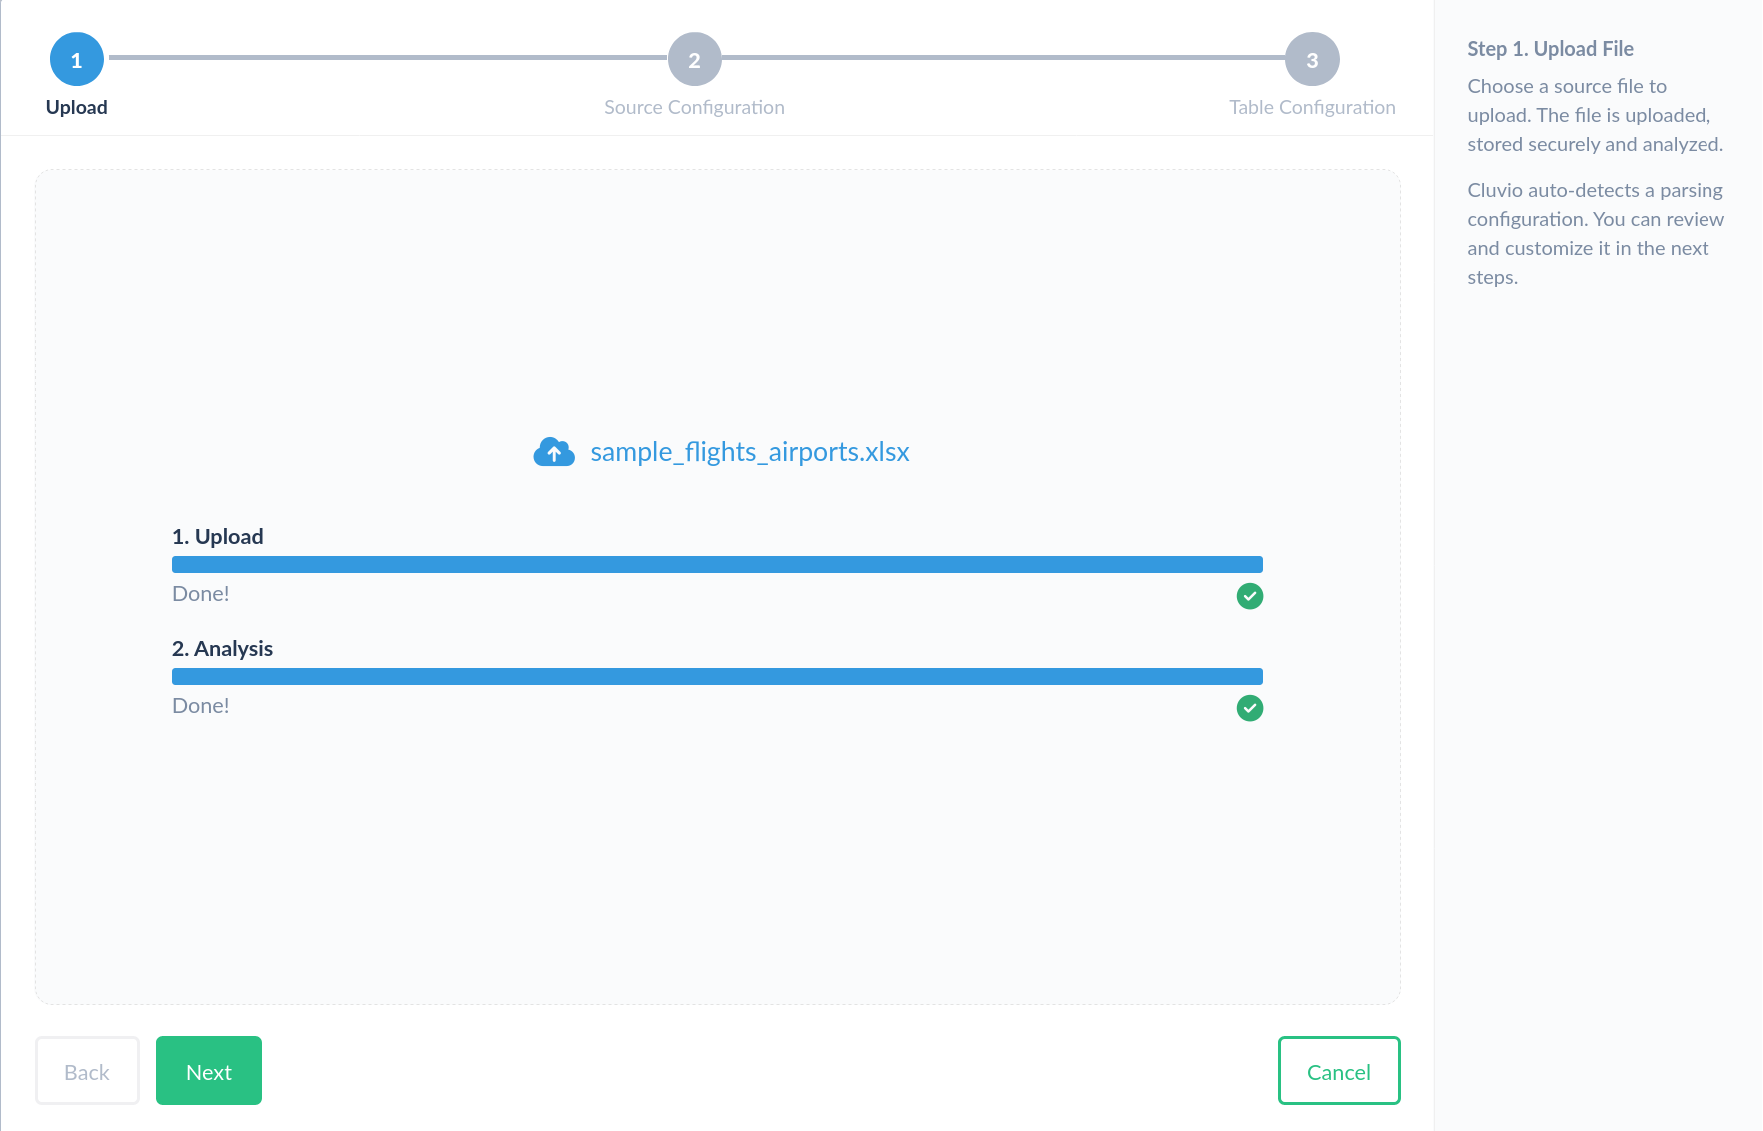This screenshot has height=1131, width=1763.
Task: Click the '2. Analysis' heading
Action: click(x=222, y=649)
